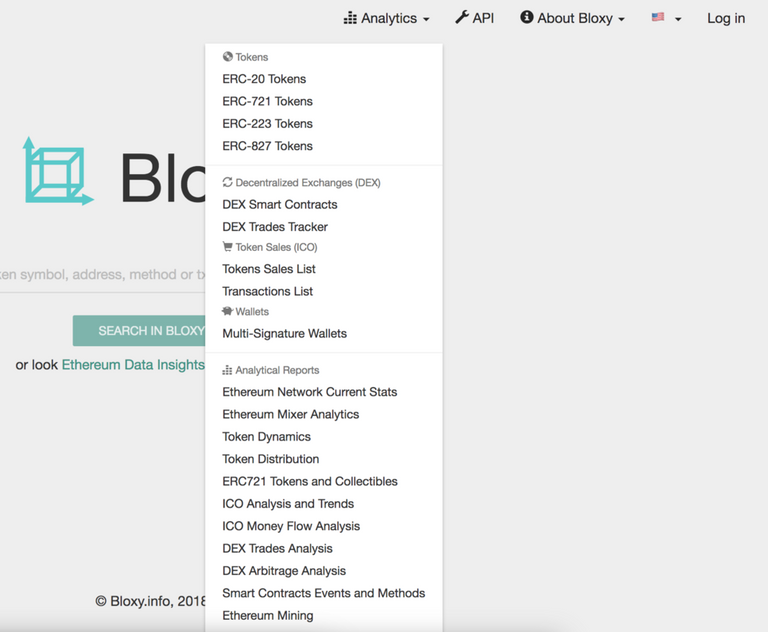Image resolution: width=768 pixels, height=632 pixels.
Task: Select Ethereum Network Current Stats
Action: click(309, 392)
